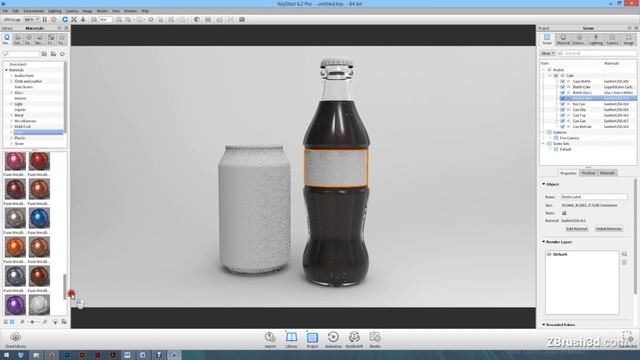Image resolution: width=640 pixels, height=360 pixels.
Task: Open the CPU Usage percentage dropdown
Action: pyautogui.click(x=31, y=19)
